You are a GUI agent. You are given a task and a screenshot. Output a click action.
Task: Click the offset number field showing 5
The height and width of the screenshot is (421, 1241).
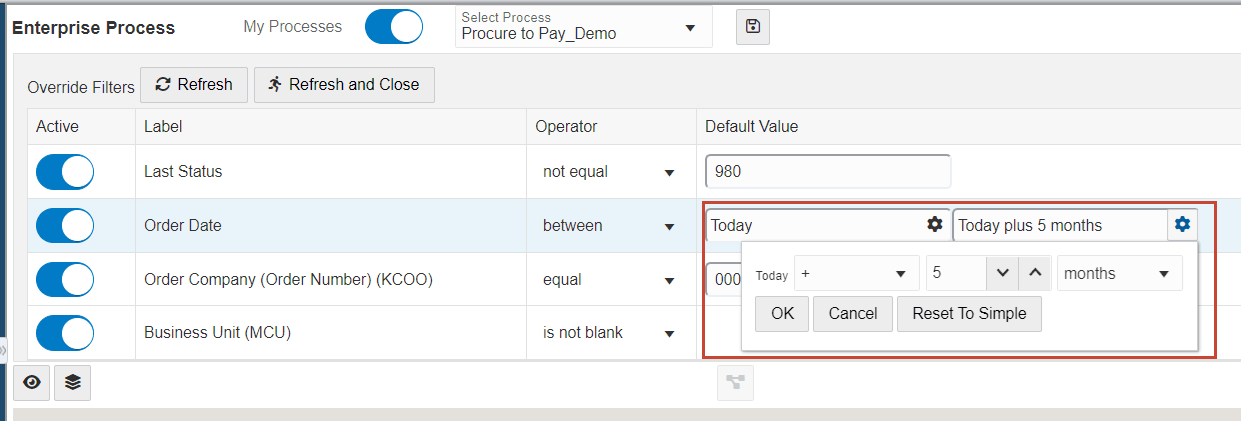click(956, 273)
